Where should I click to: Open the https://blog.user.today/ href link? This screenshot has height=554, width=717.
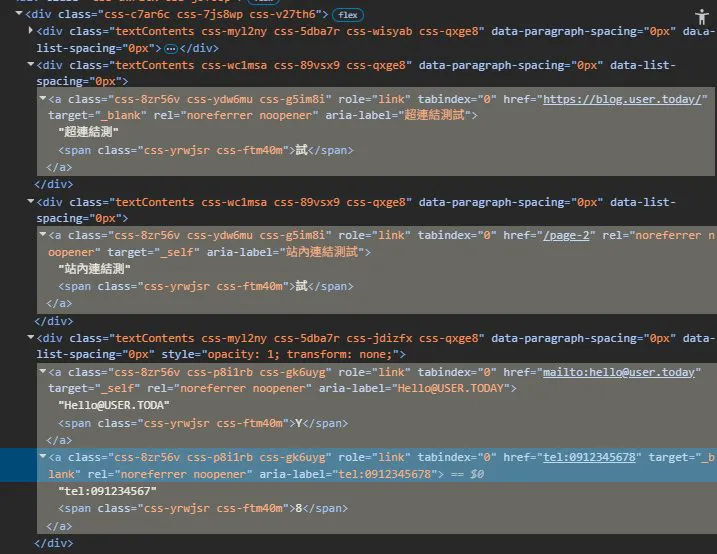(x=622, y=99)
